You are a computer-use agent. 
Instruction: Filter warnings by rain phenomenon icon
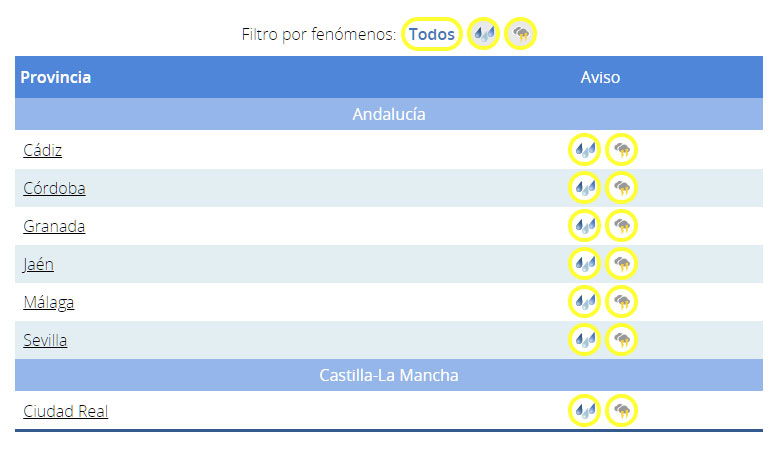(484, 34)
